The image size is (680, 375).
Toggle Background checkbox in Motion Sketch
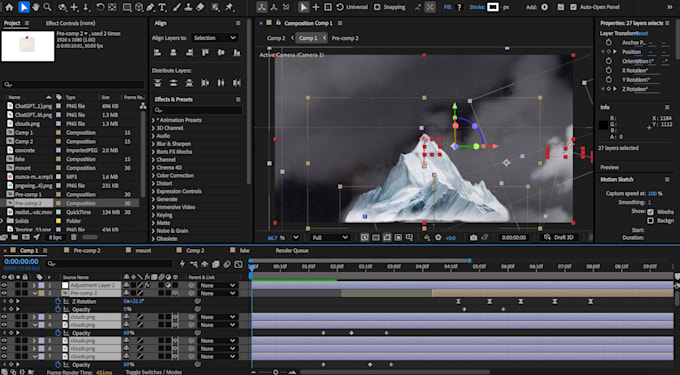(x=650, y=221)
